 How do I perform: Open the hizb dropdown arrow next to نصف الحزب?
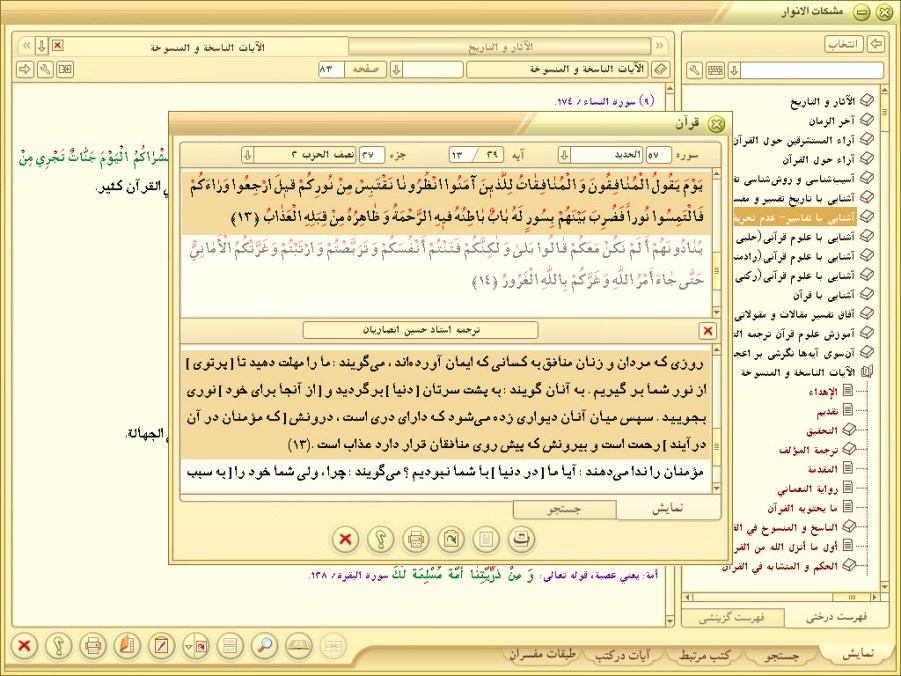point(247,155)
